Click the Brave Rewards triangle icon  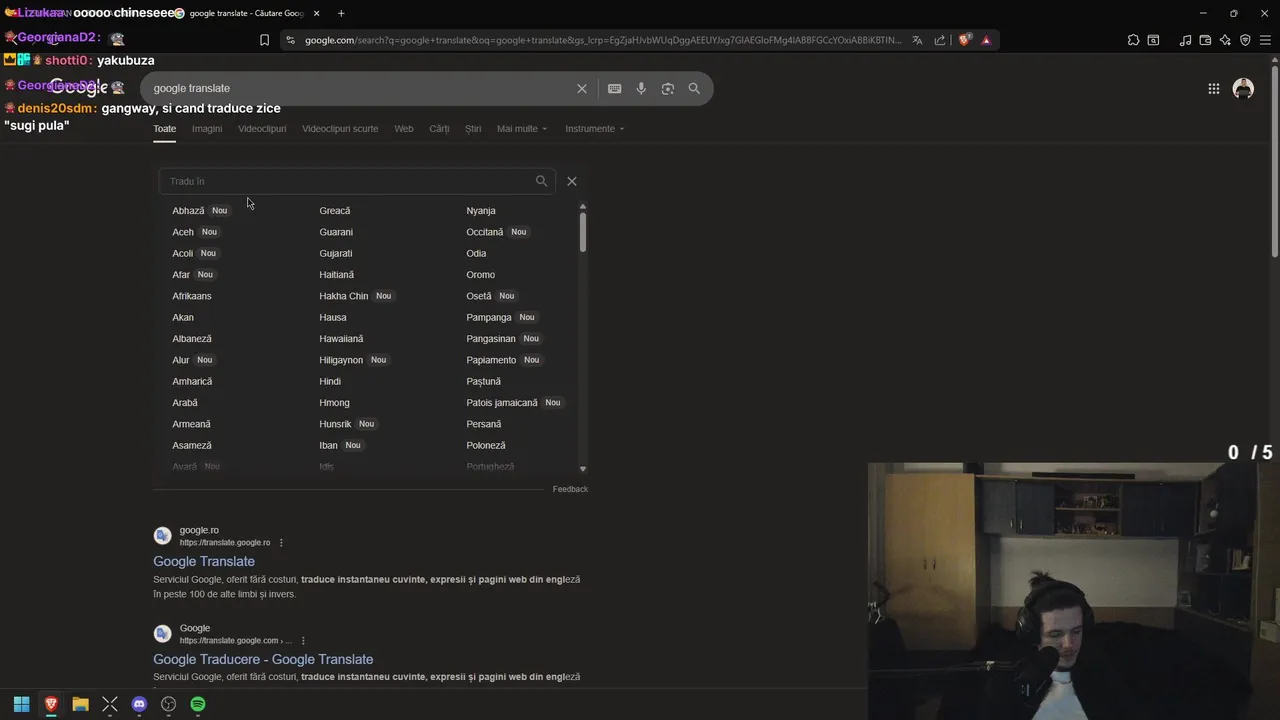tap(986, 40)
